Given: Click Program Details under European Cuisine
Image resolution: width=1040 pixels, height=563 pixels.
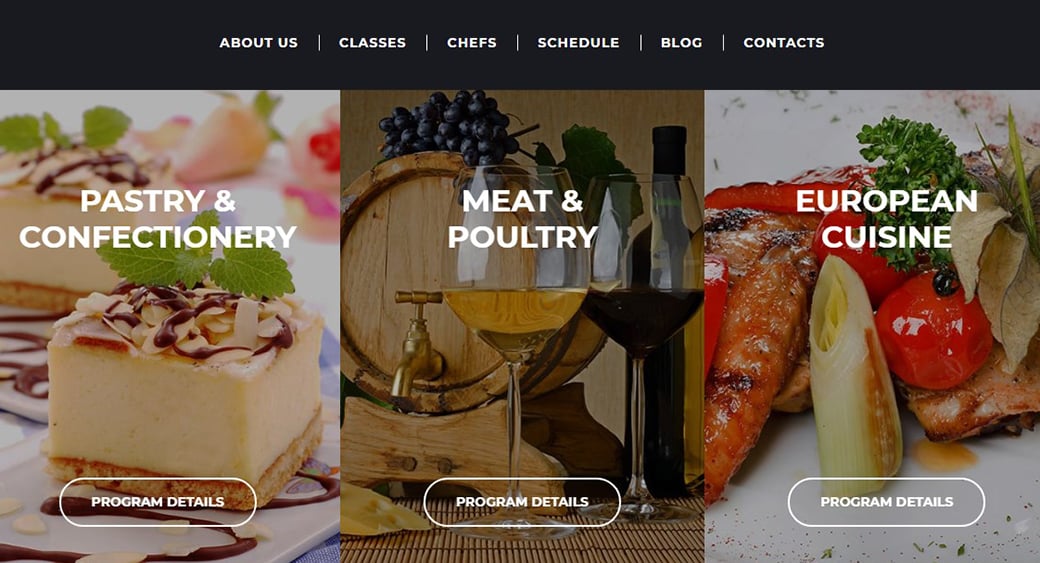Looking at the screenshot, I should (886, 502).
